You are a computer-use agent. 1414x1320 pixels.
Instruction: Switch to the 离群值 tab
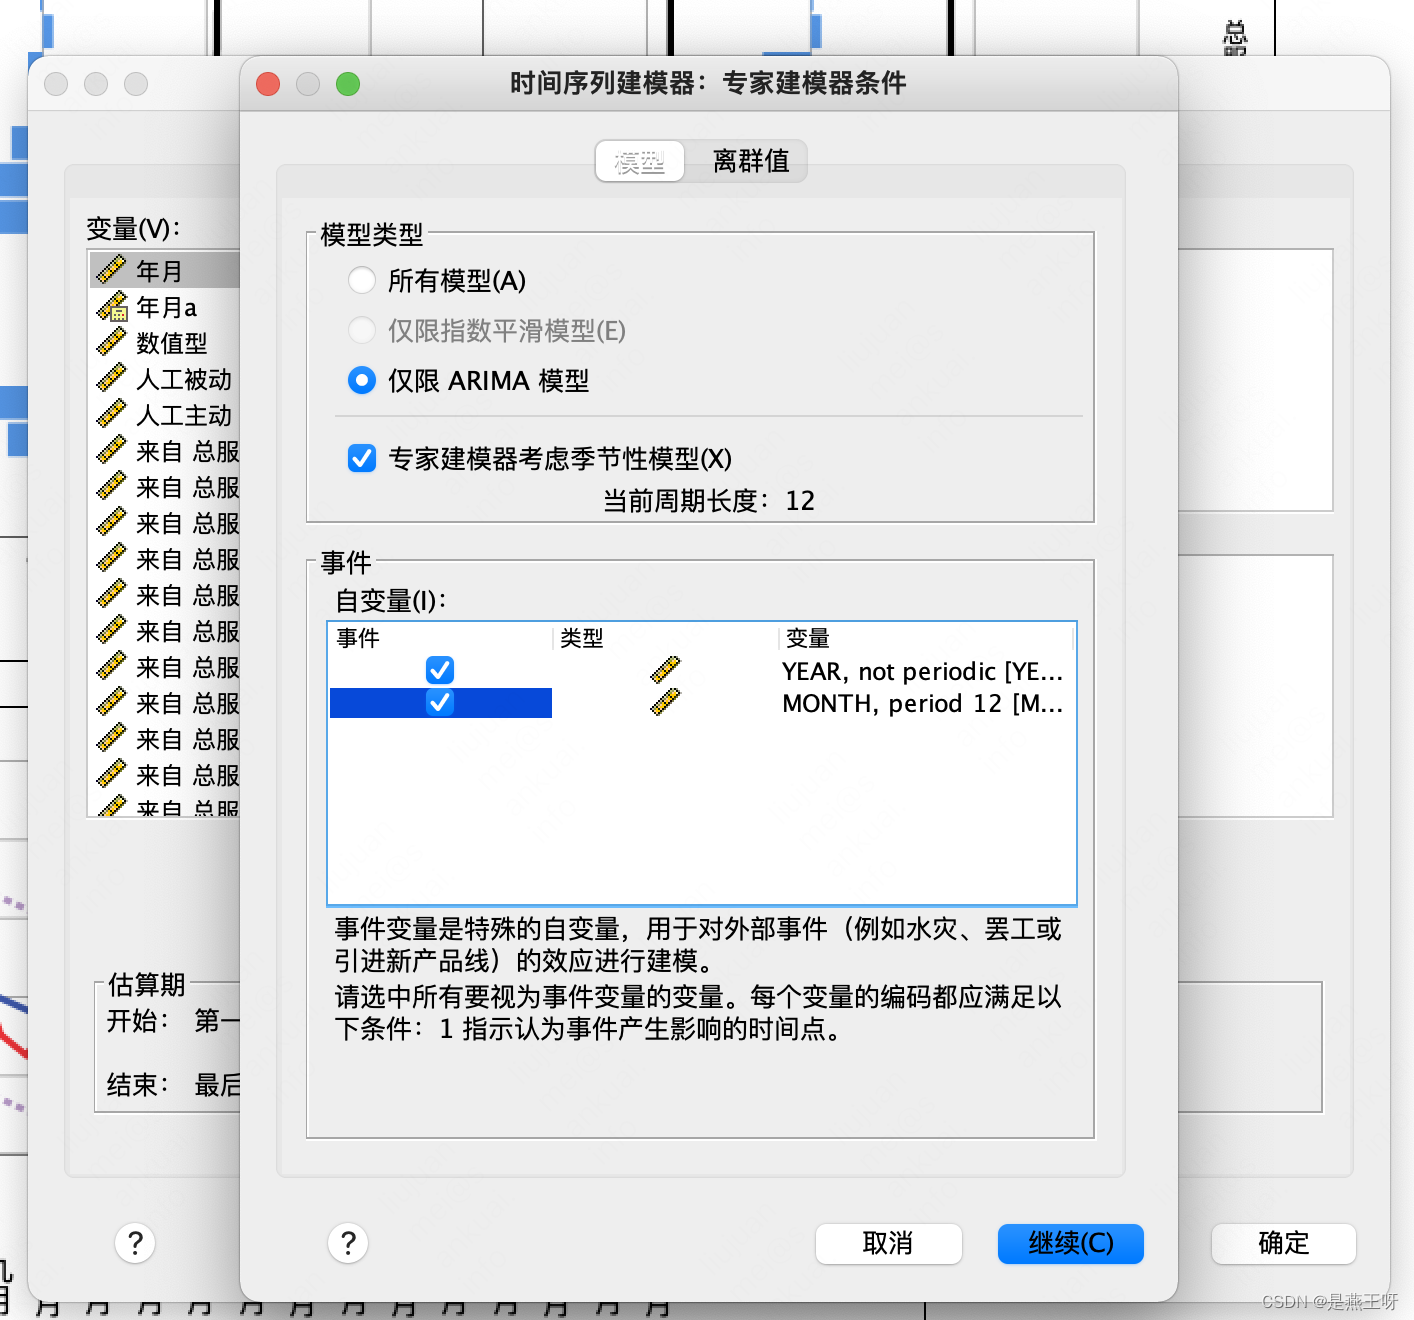pyautogui.click(x=751, y=161)
